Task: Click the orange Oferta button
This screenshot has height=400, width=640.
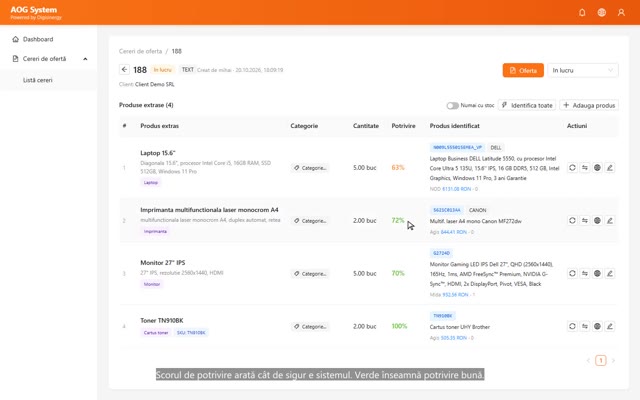Action: point(523,70)
